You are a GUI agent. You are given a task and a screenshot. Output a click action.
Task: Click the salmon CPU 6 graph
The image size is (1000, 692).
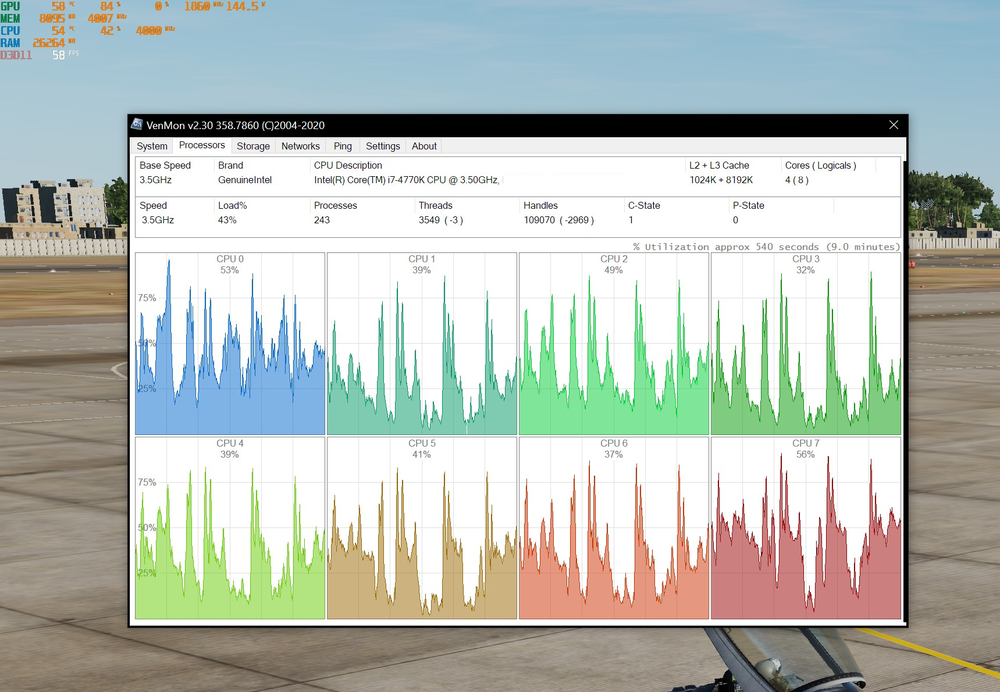pyautogui.click(x=613, y=528)
